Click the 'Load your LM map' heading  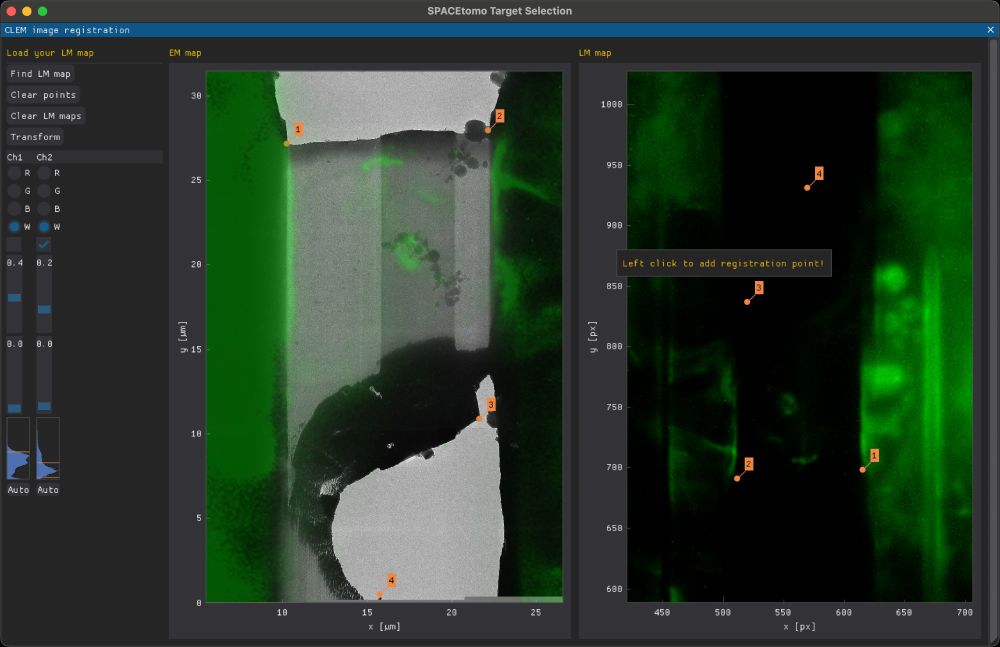50,53
